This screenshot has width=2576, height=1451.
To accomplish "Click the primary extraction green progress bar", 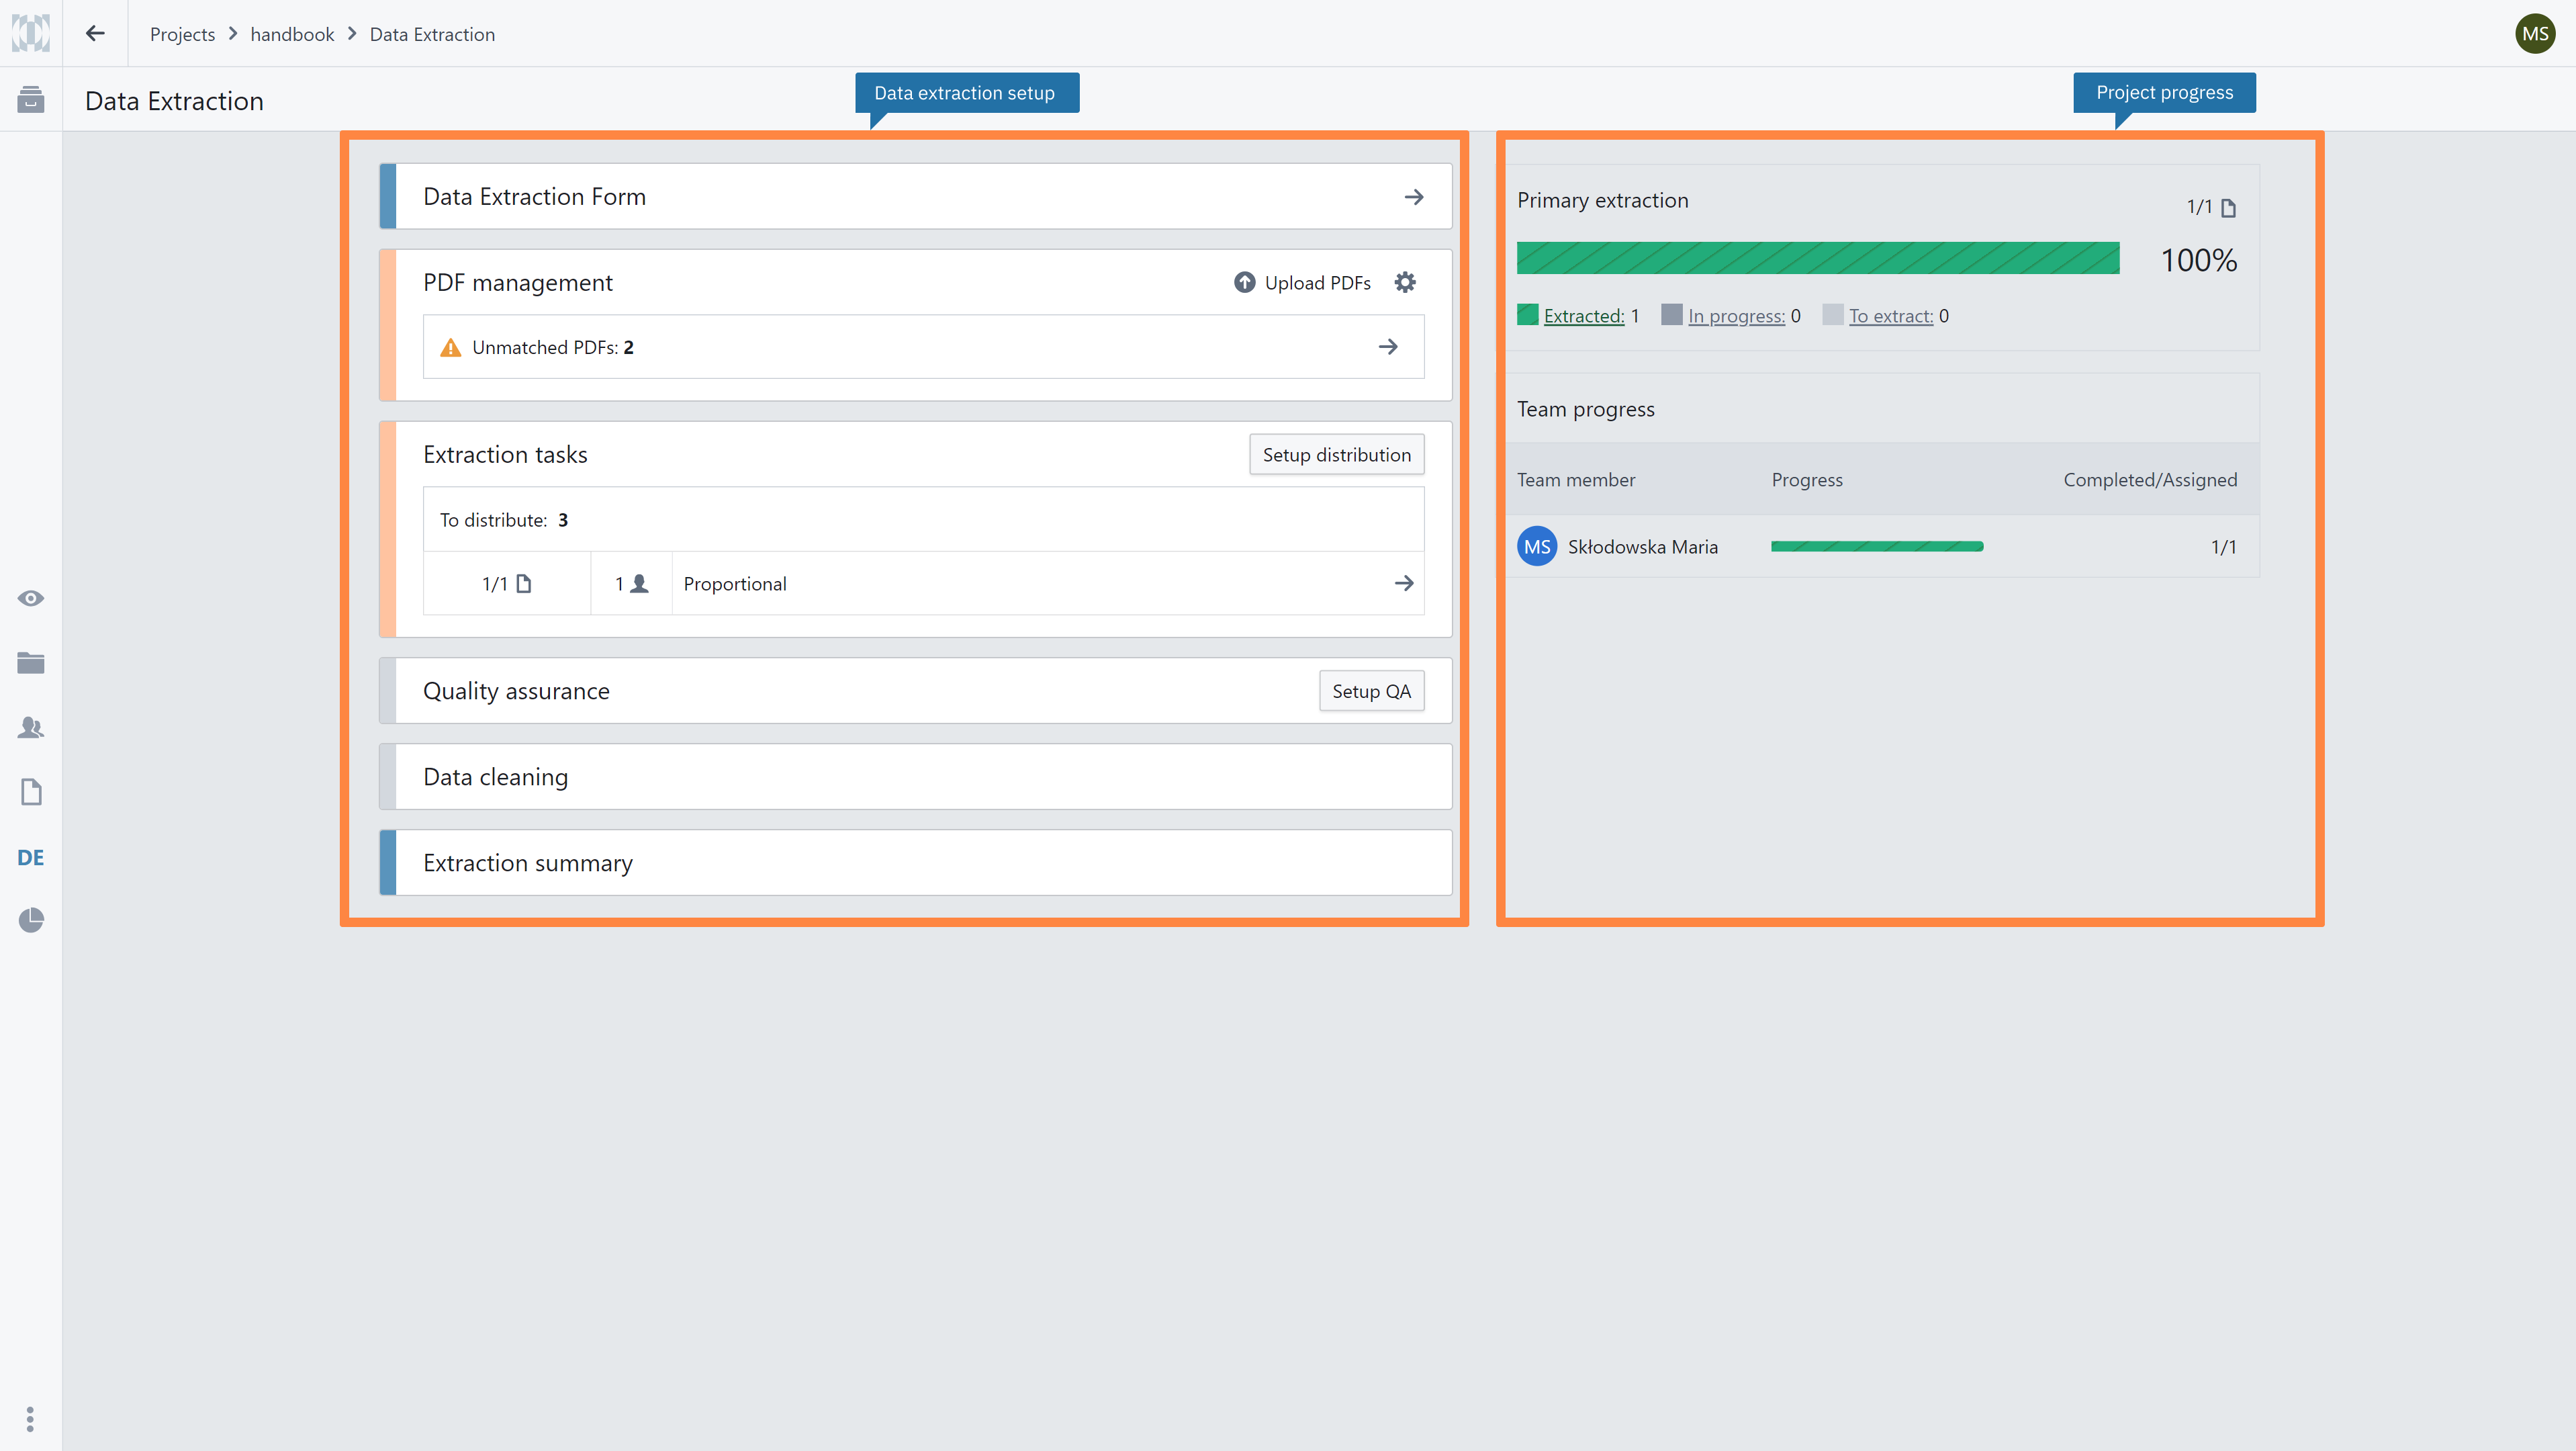I will [1817, 258].
